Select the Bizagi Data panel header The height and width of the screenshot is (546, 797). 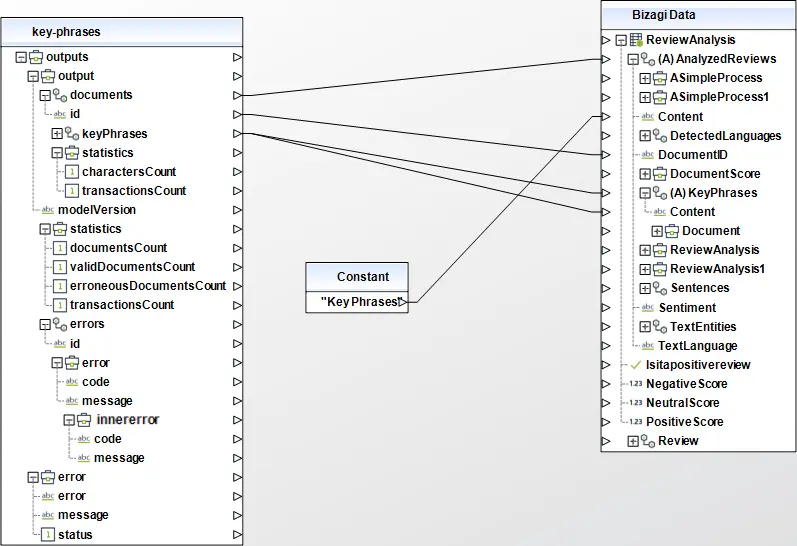(x=698, y=15)
